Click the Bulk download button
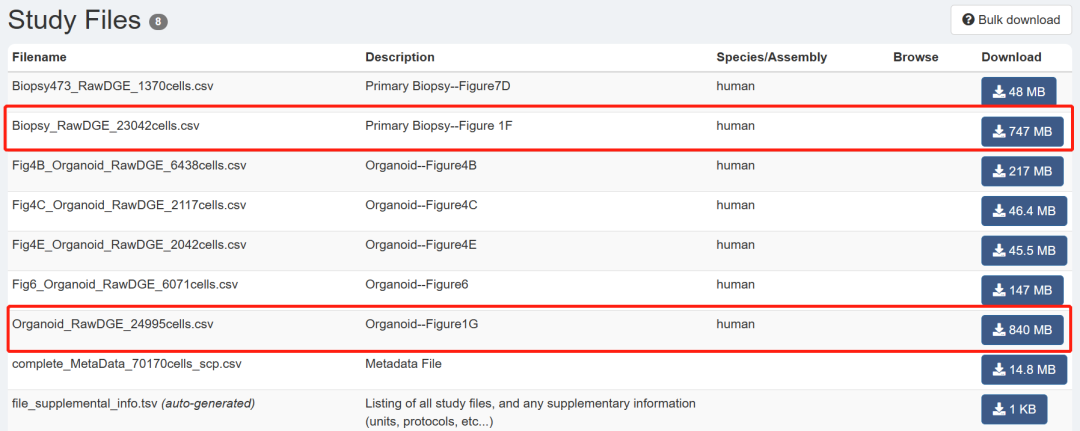 coord(1010,20)
